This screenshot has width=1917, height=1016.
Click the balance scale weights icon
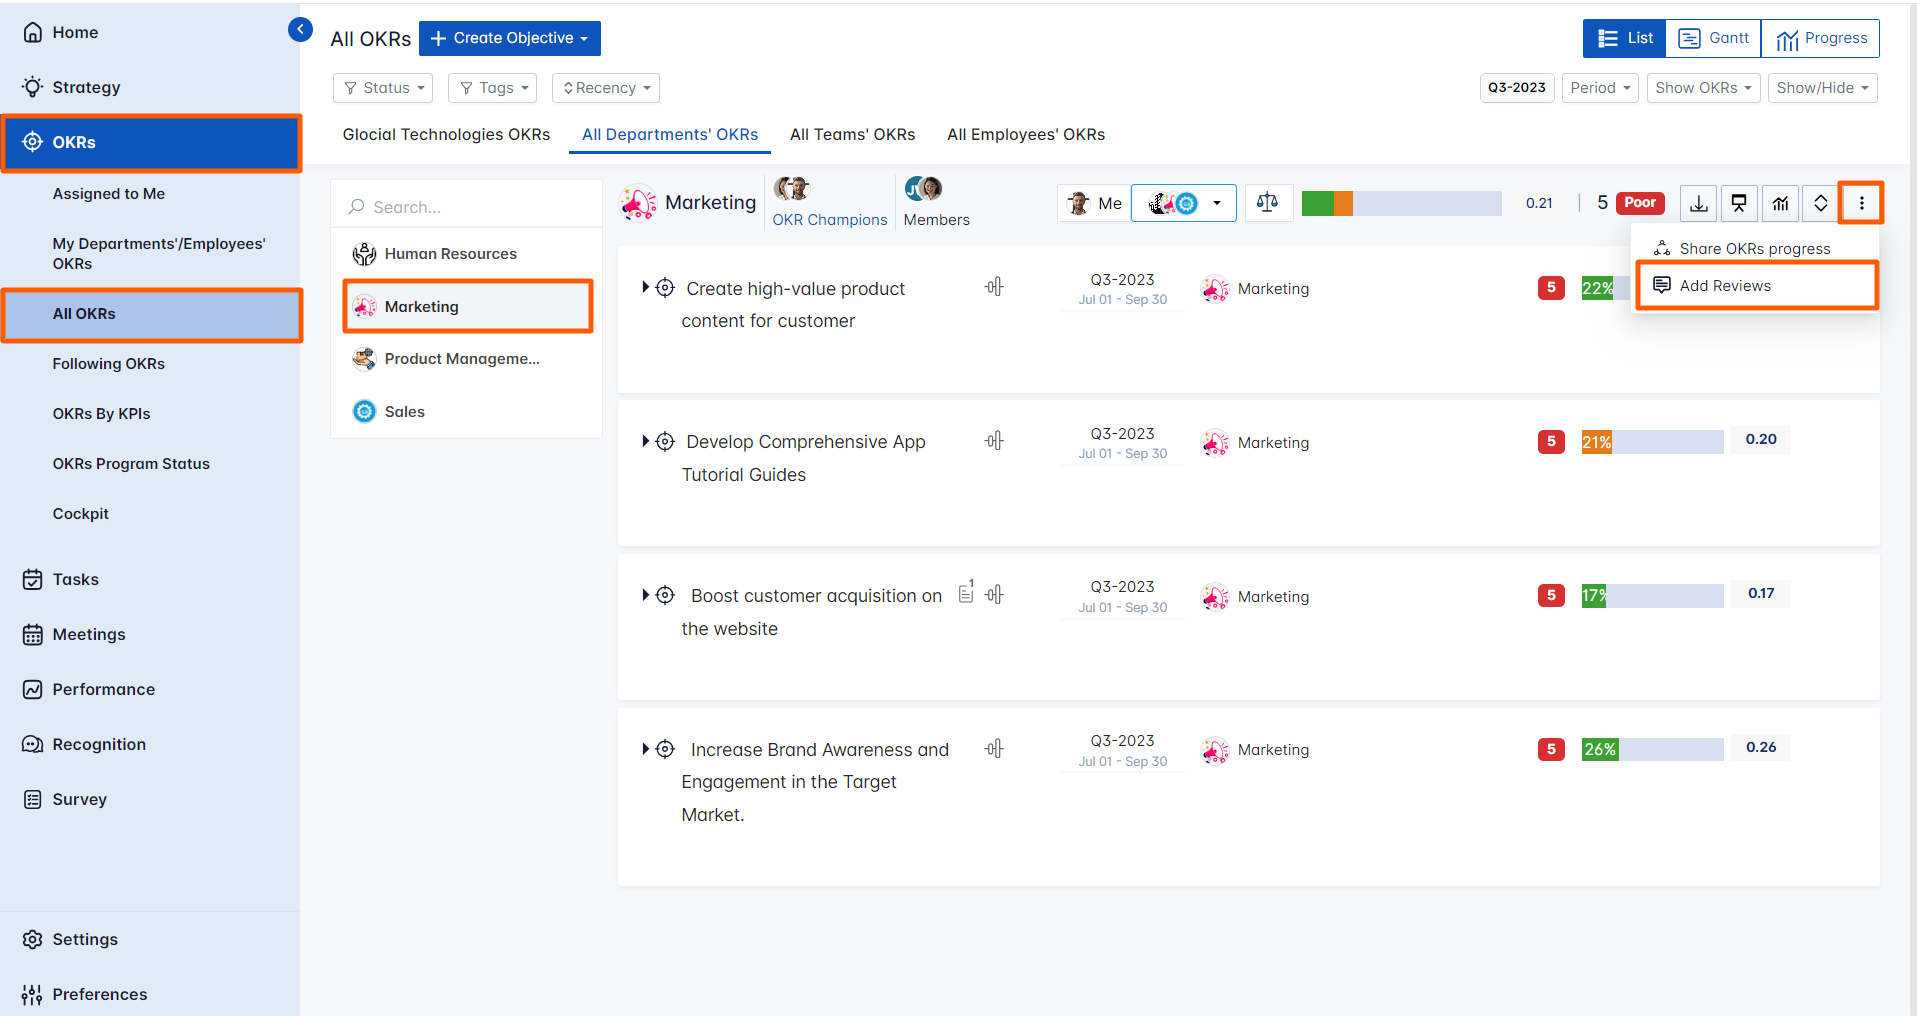[1267, 203]
